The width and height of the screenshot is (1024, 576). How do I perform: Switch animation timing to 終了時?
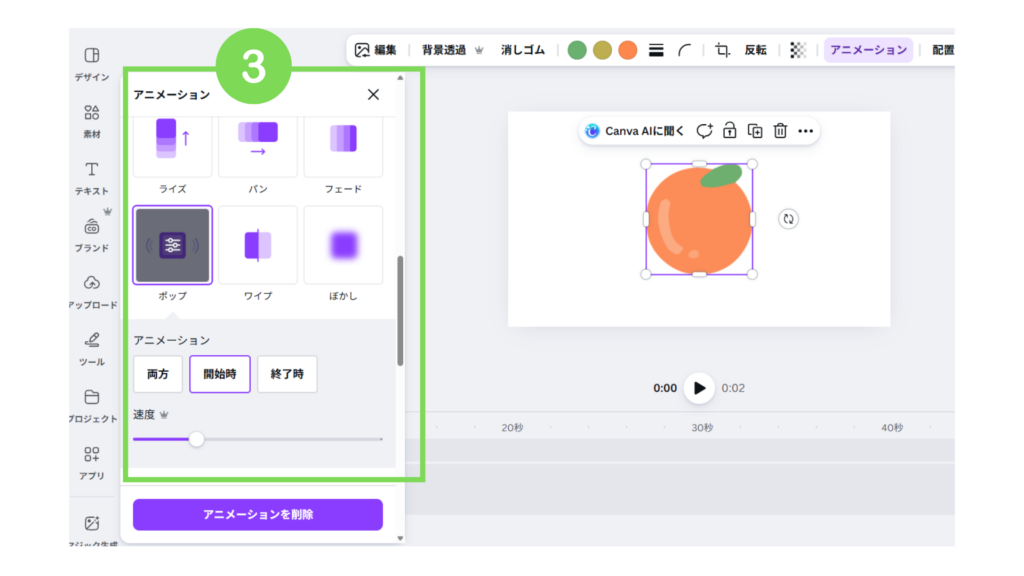tap(287, 374)
